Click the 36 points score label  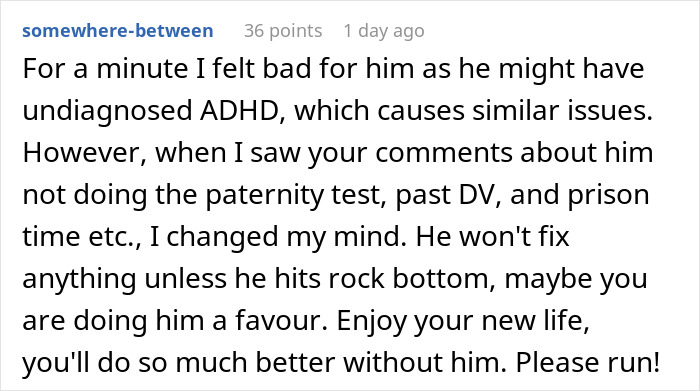pos(283,31)
